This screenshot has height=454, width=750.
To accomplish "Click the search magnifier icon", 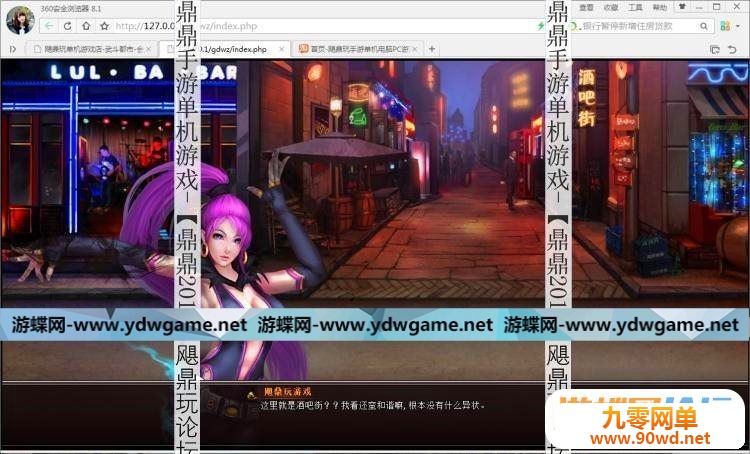I will tap(704, 26).
